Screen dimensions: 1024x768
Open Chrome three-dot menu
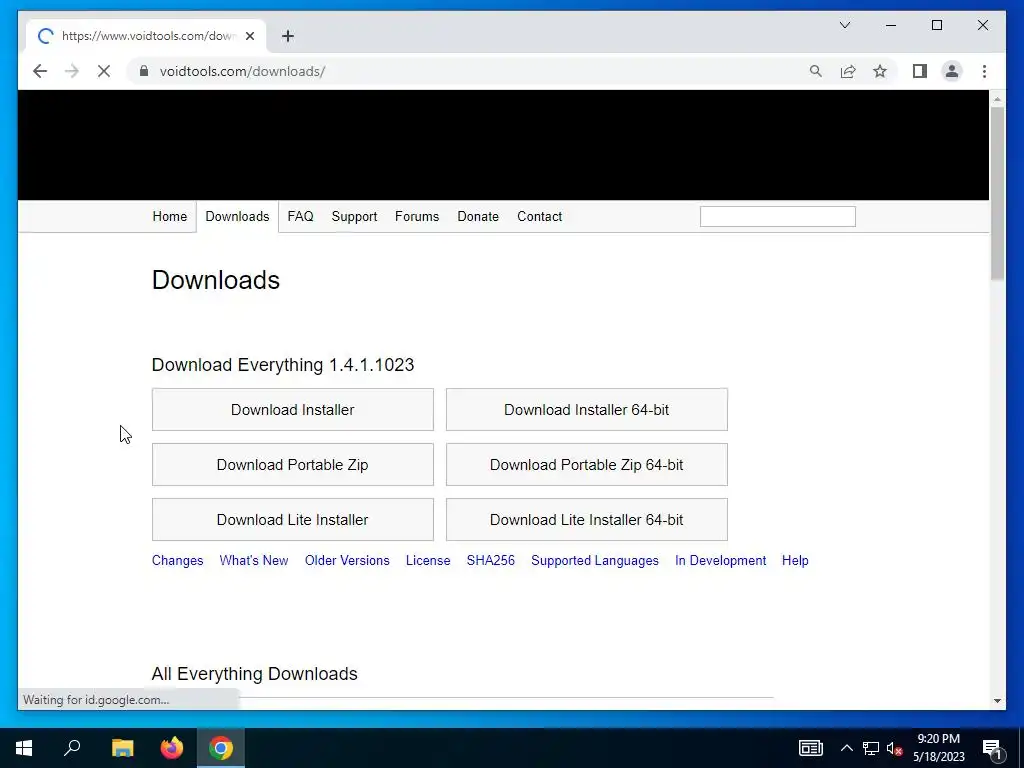point(984,71)
